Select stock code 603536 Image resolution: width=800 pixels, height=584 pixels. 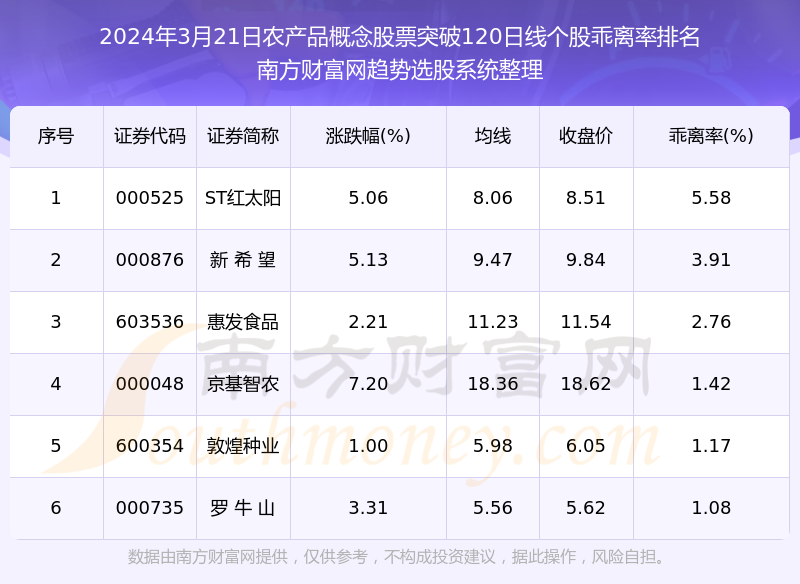coord(149,322)
